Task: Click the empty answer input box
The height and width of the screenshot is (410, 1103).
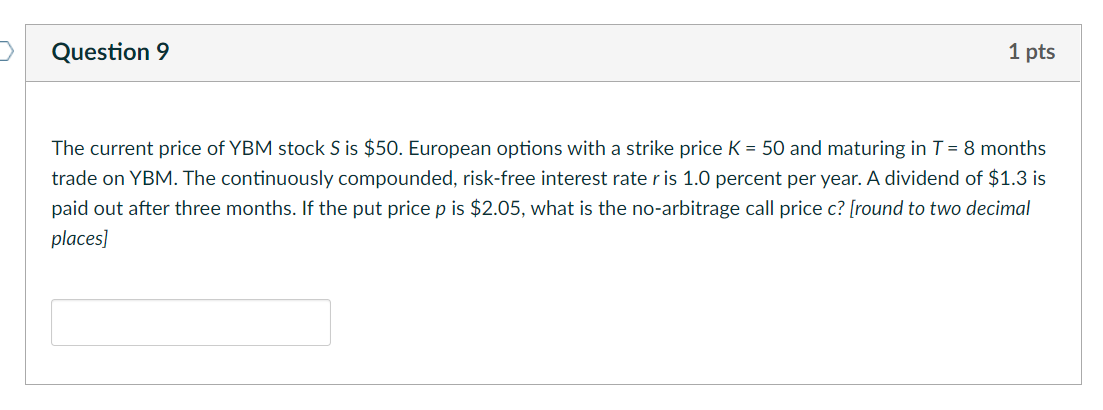Action: point(191,322)
